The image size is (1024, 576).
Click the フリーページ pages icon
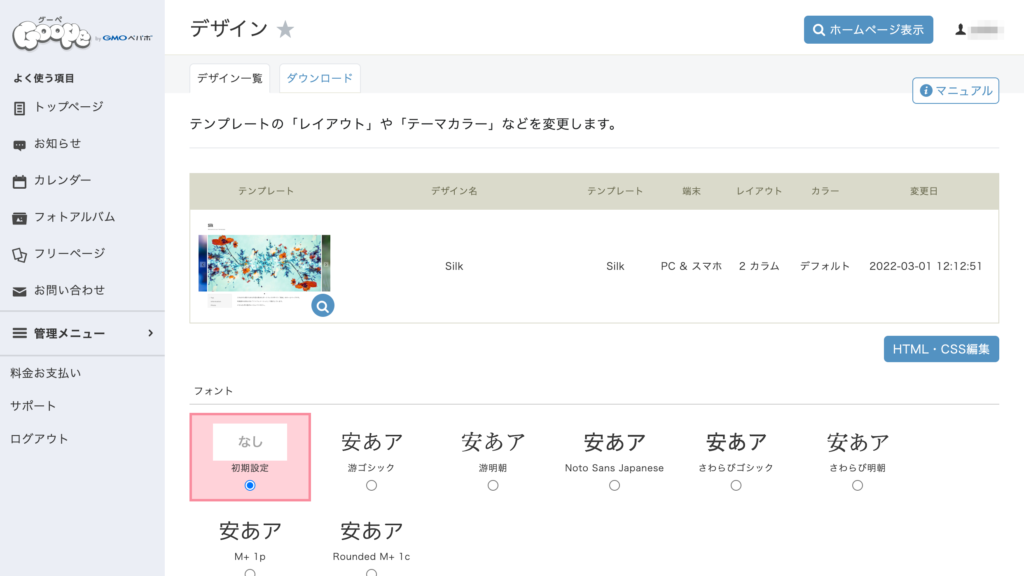[20, 254]
